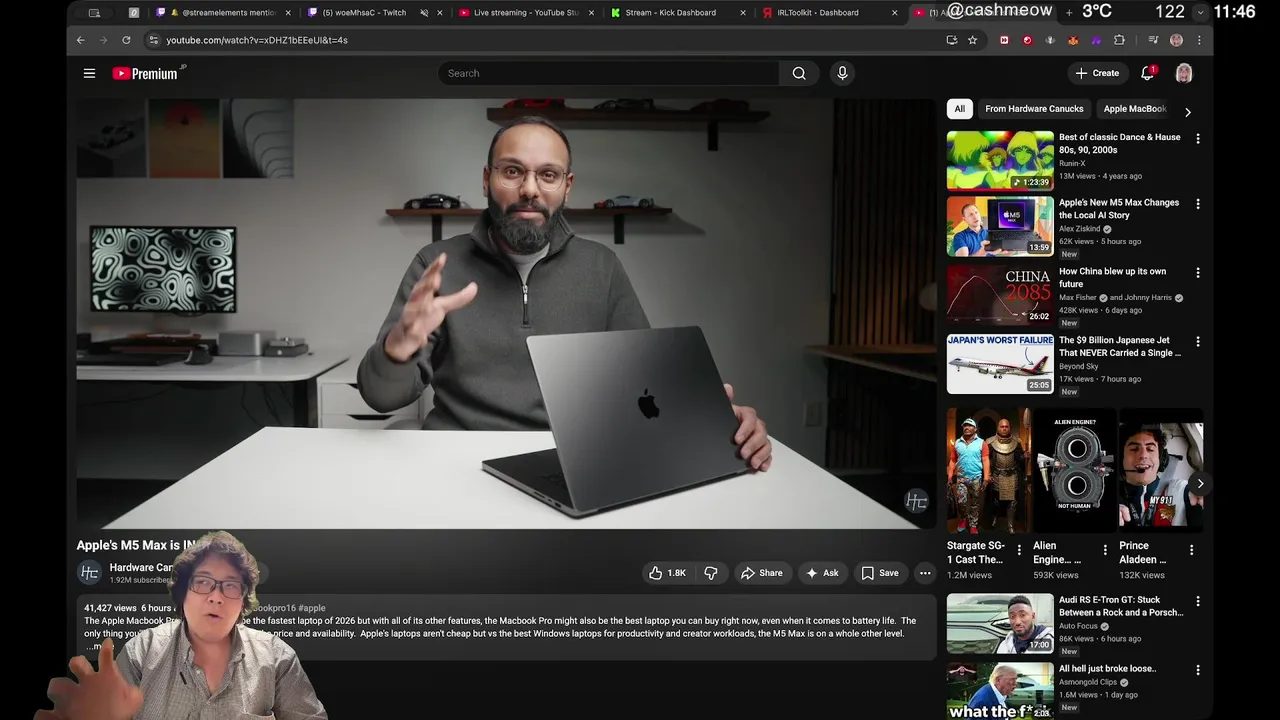Click the browser address bar URL
This screenshot has height=720, width=1280.
tap(257, 40)
